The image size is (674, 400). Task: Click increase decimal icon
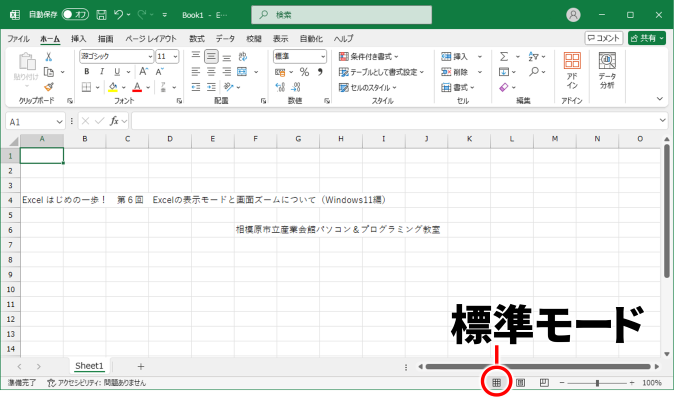point(280,88)
